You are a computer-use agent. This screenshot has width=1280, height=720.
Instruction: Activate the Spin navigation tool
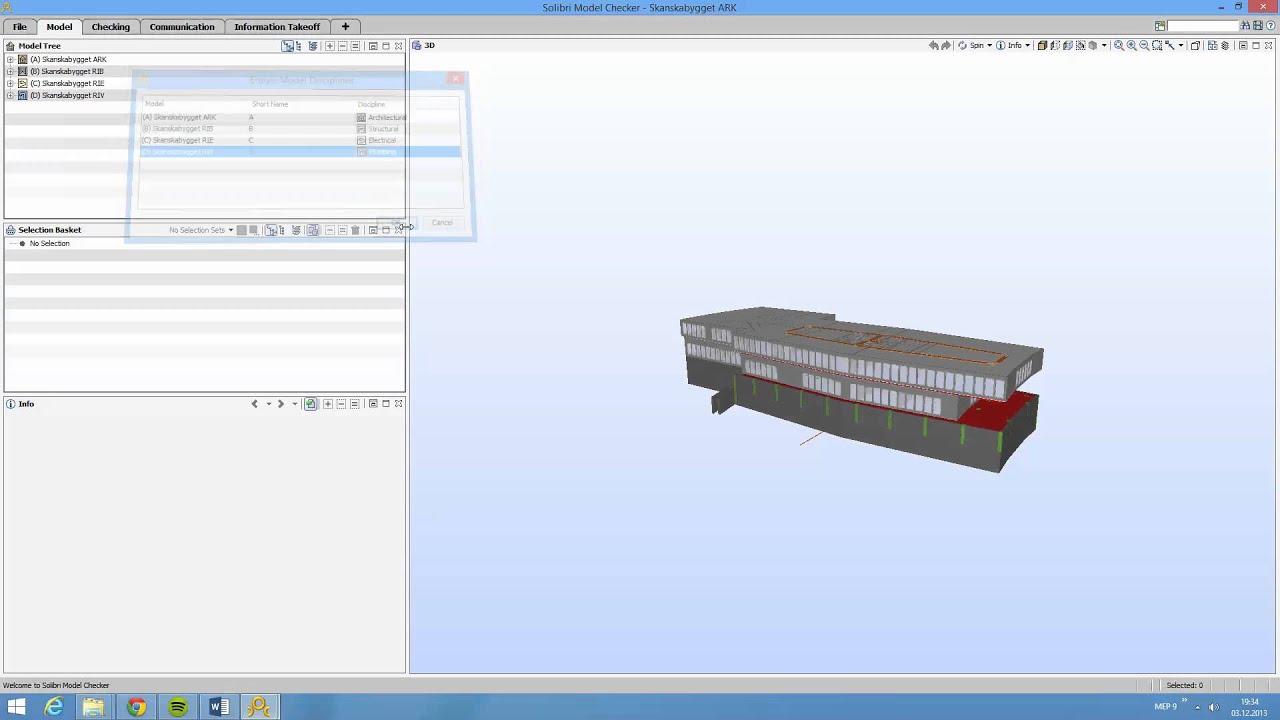970,45
